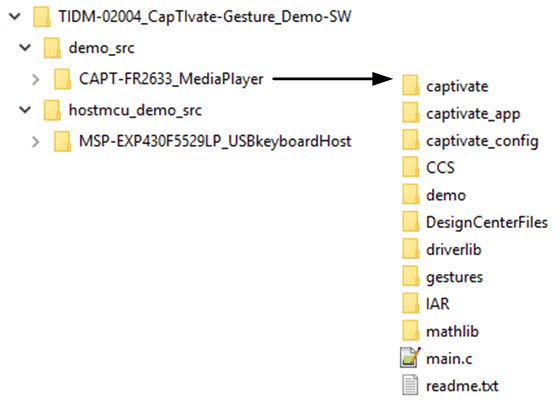Select the captivate_config folder name
Viewport: 560px width, 404px height.
(482, 141)
